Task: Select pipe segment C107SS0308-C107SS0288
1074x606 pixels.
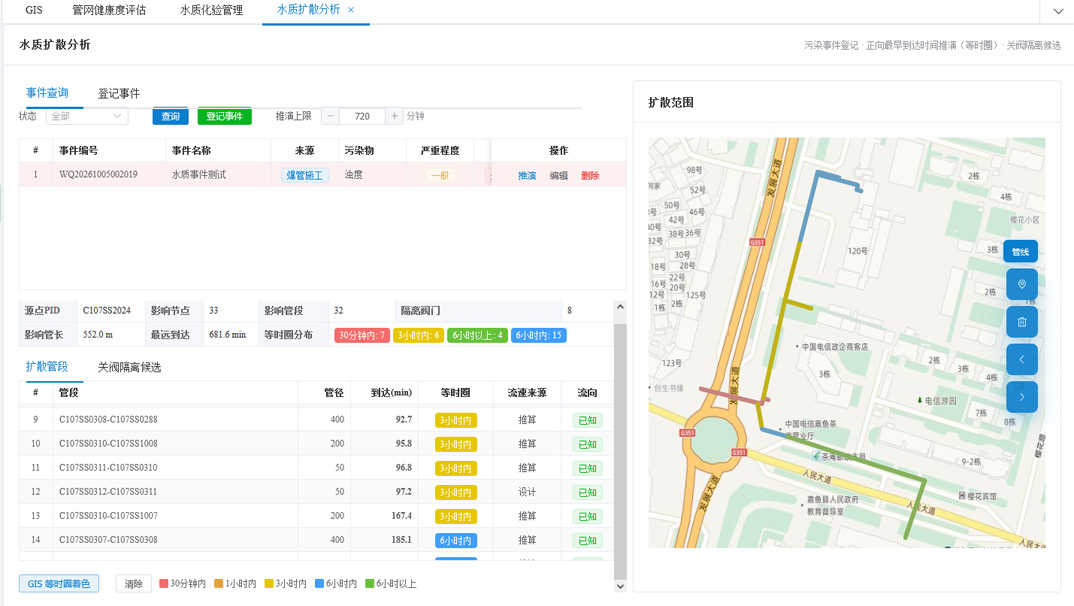Action: click(x=108, y=419)
